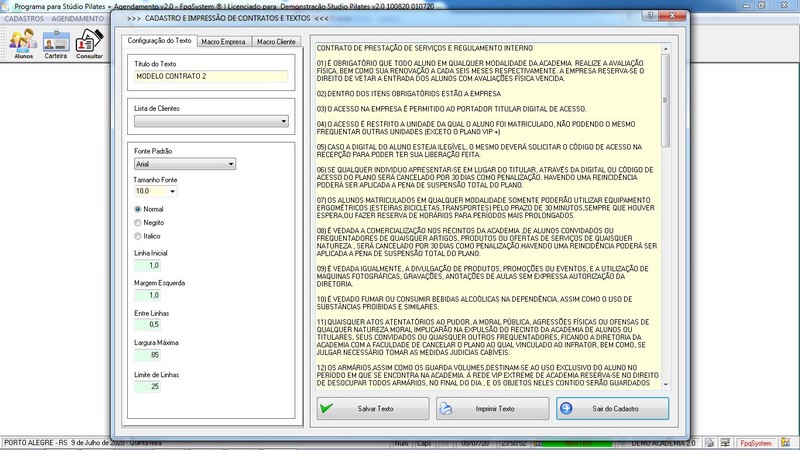Click the contract clause 03 text line

point(452,109)
